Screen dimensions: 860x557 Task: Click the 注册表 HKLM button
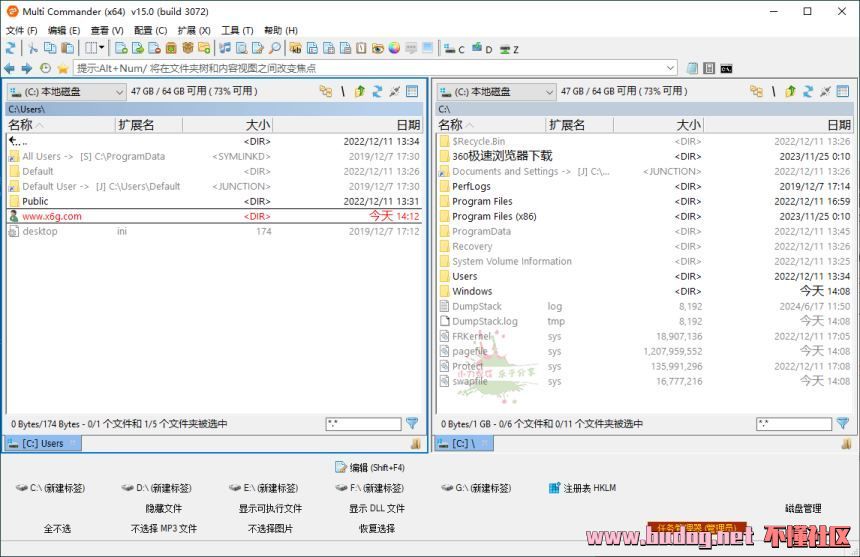point(582,488)
